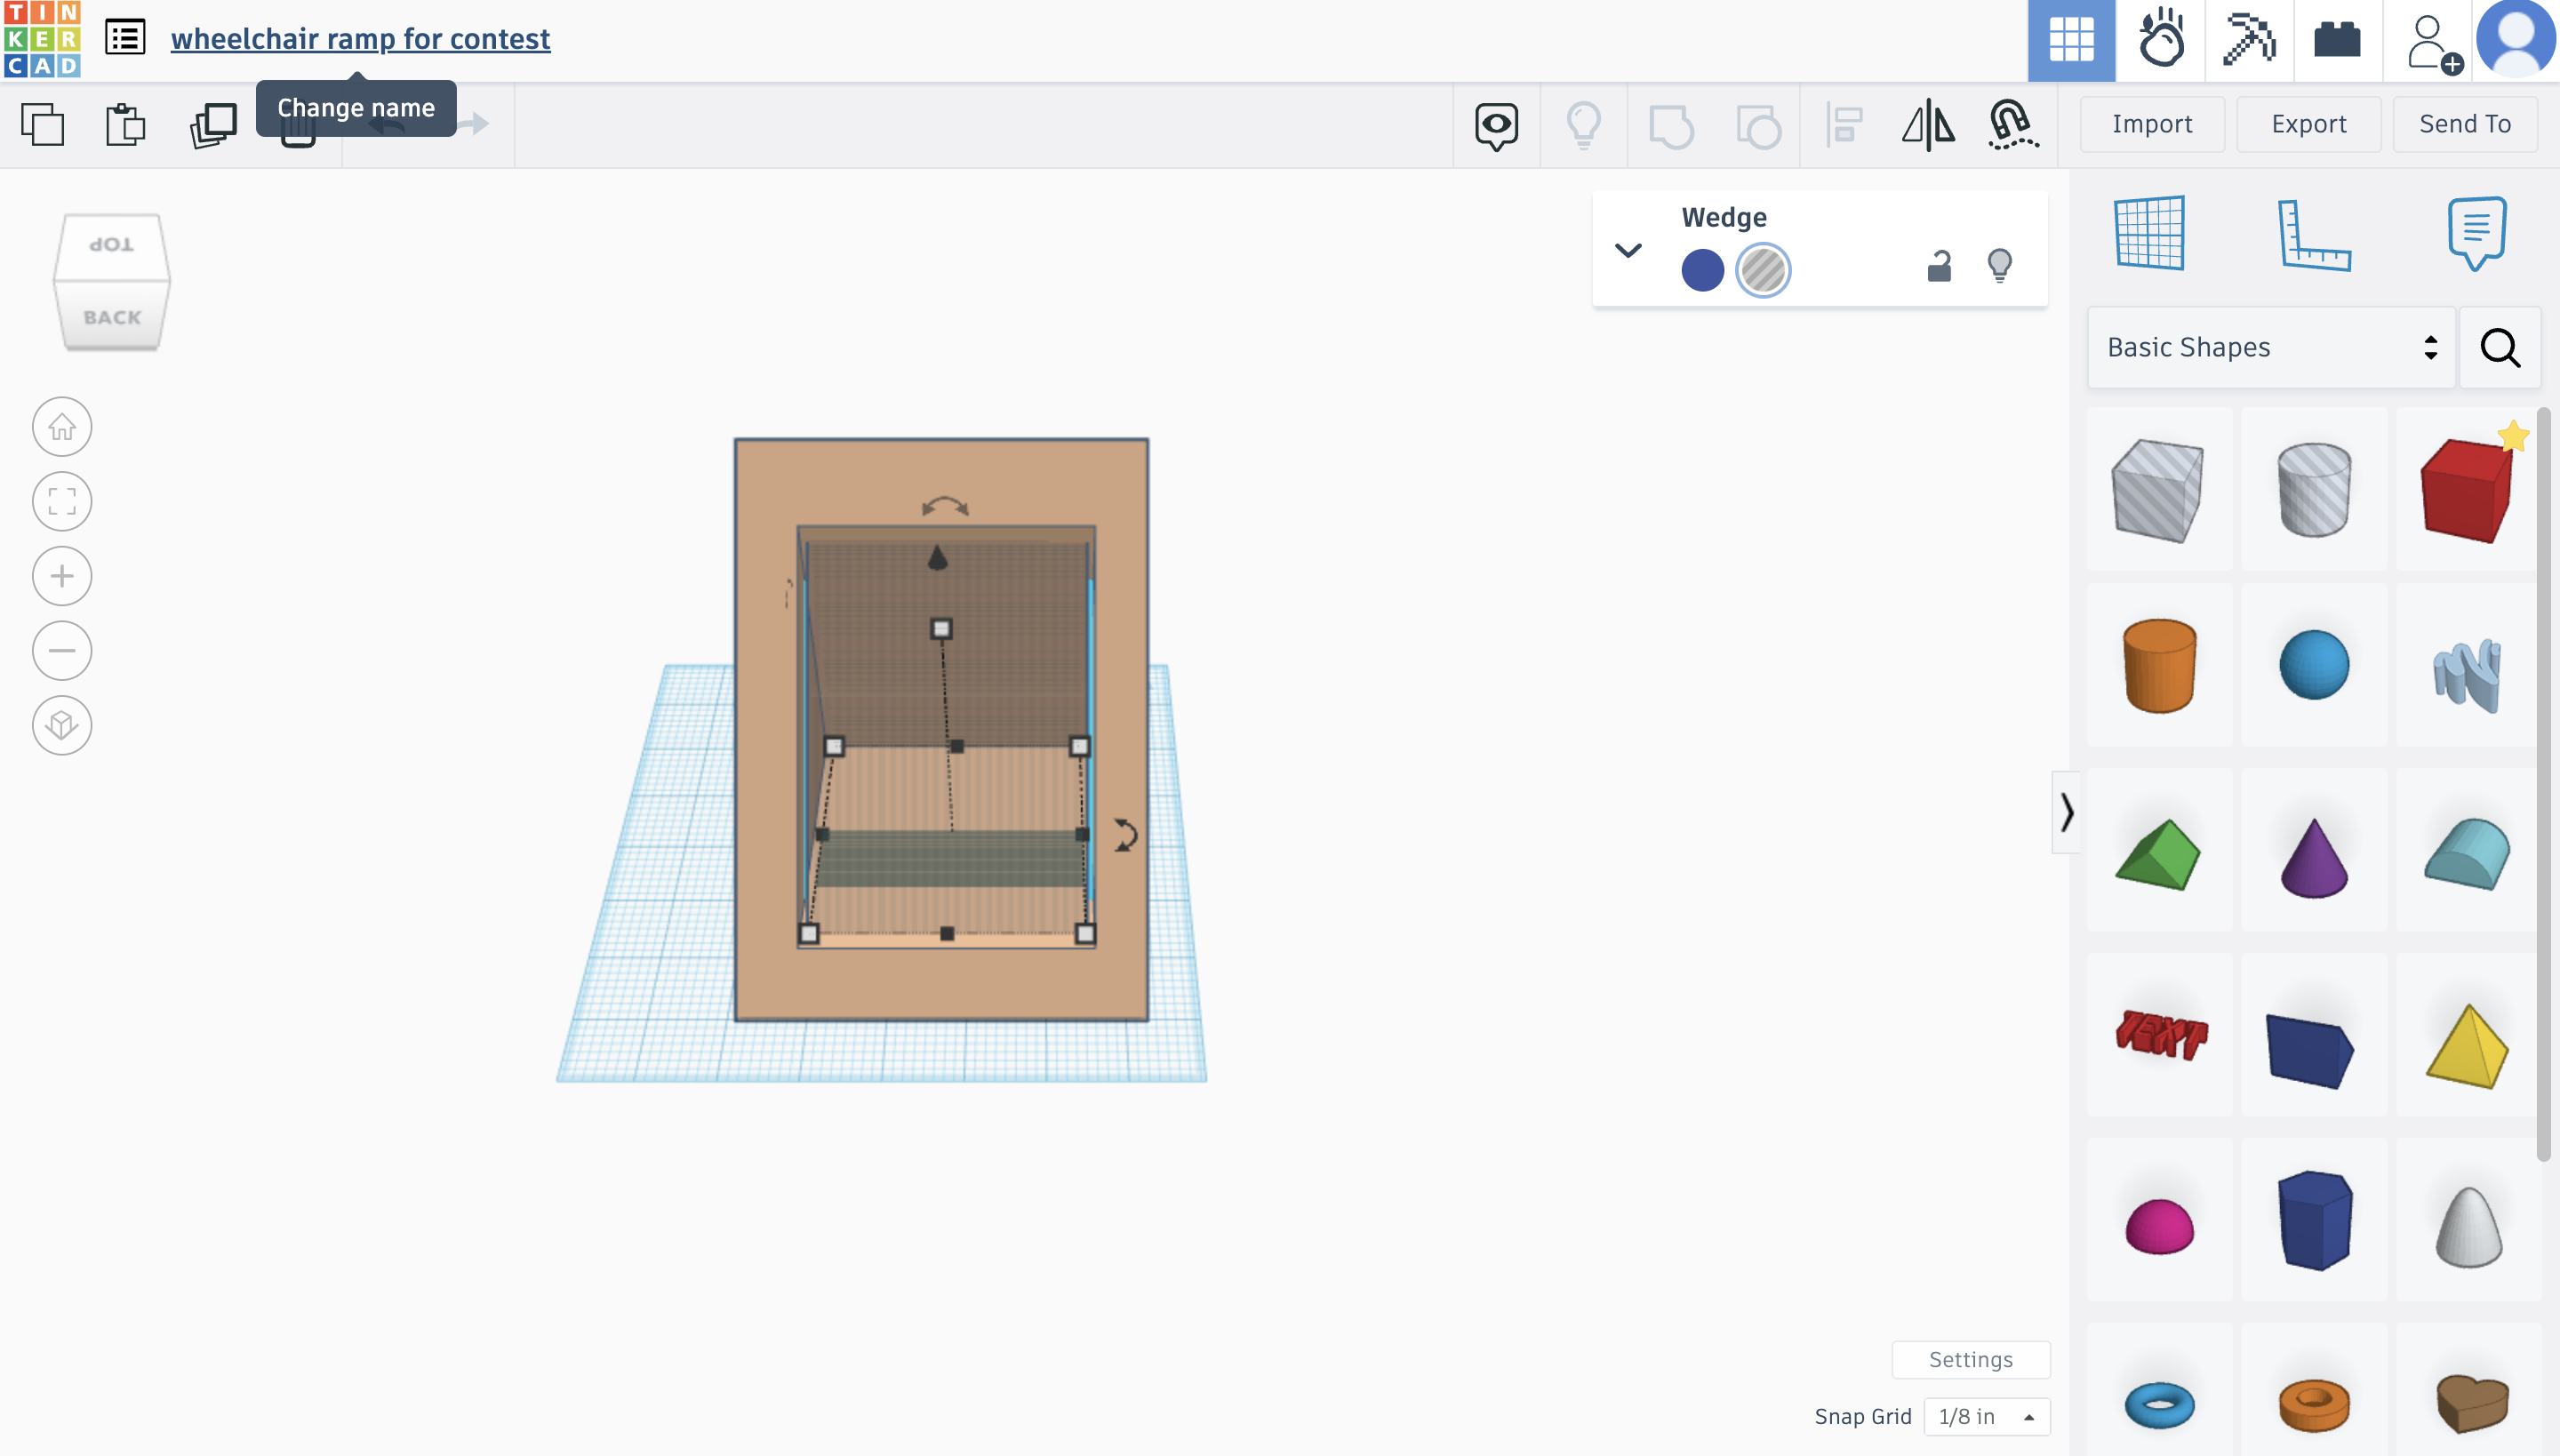Screen dimensions: 2560x1456
Task: Toggle the hole material toggle for wedge
Action: point(1762,269)
